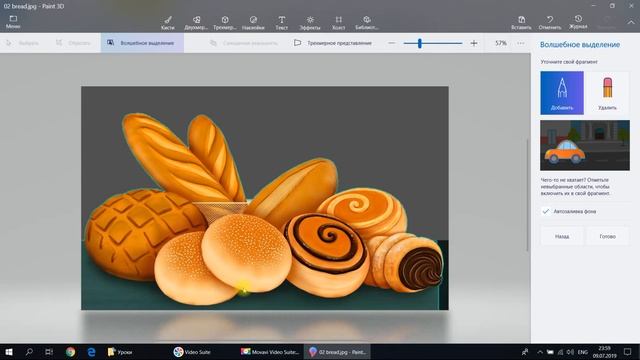Click the Paint 3D taskbar item
640x360 pixels.
pyautogui.click(x=337, y=352)
